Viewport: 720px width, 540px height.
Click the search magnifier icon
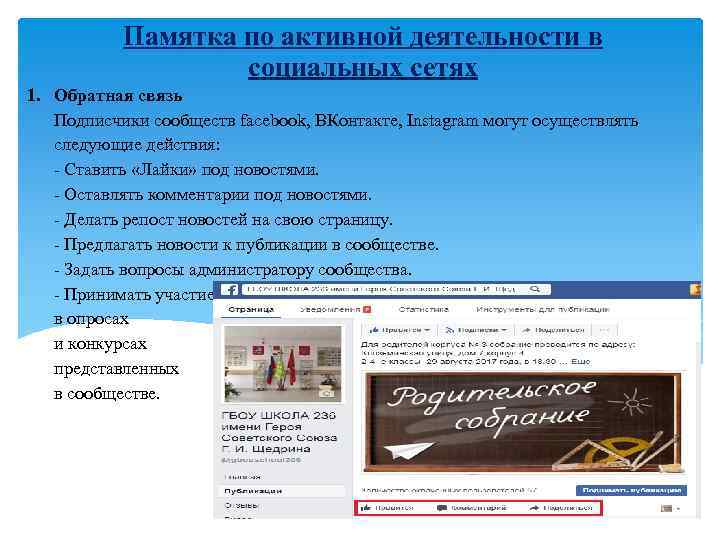tap(534, 289)
